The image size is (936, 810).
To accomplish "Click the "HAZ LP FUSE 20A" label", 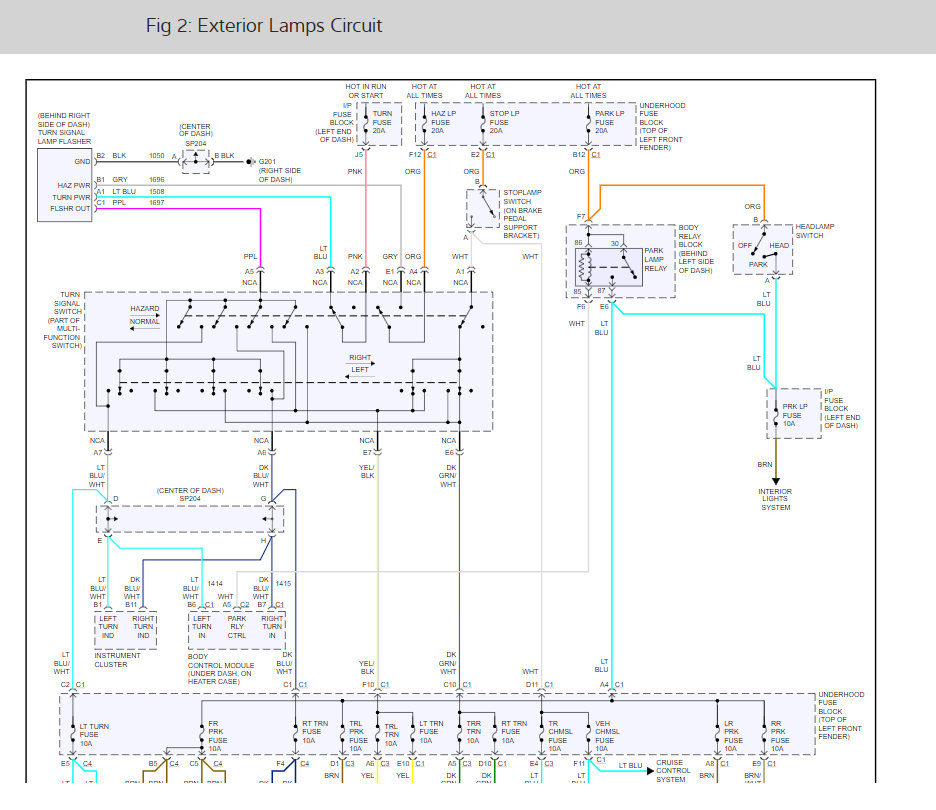I will click(x=444, y=122).
